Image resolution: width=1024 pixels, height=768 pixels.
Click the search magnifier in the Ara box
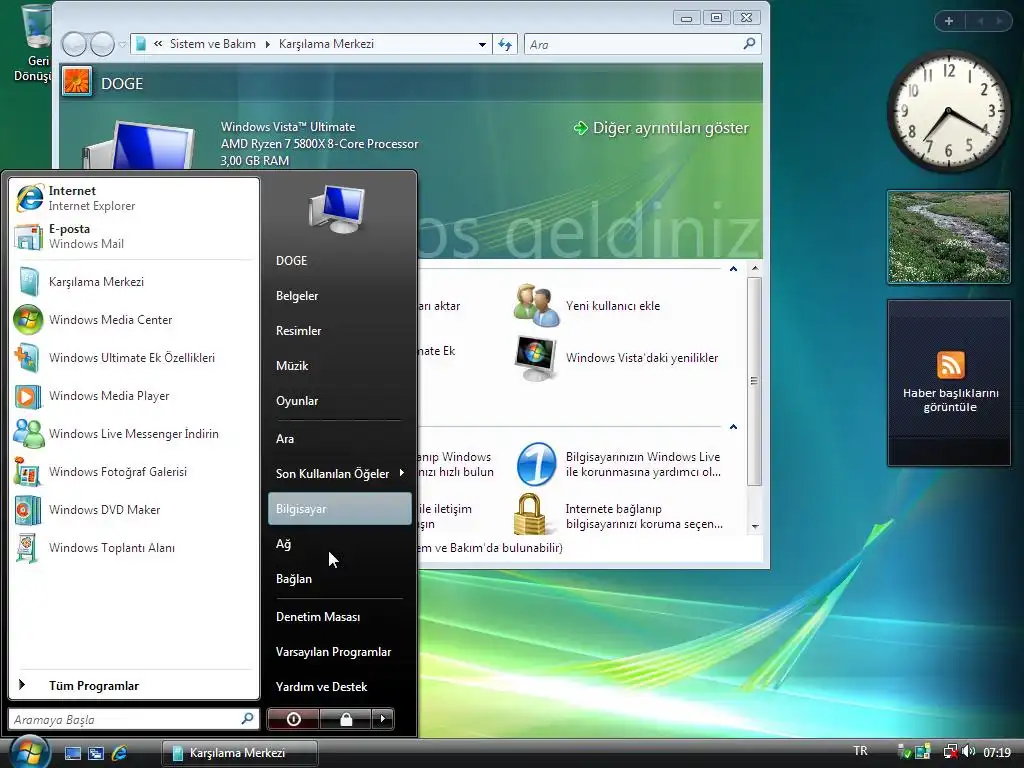[749, 44]
